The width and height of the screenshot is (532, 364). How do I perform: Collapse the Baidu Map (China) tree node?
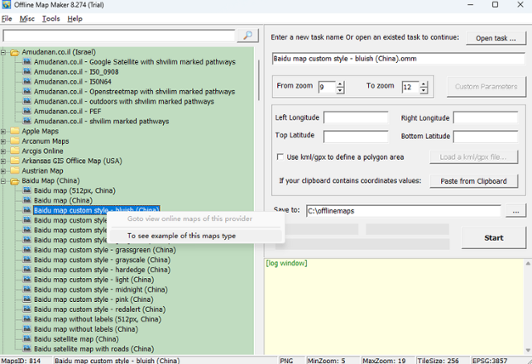point(3,181)
